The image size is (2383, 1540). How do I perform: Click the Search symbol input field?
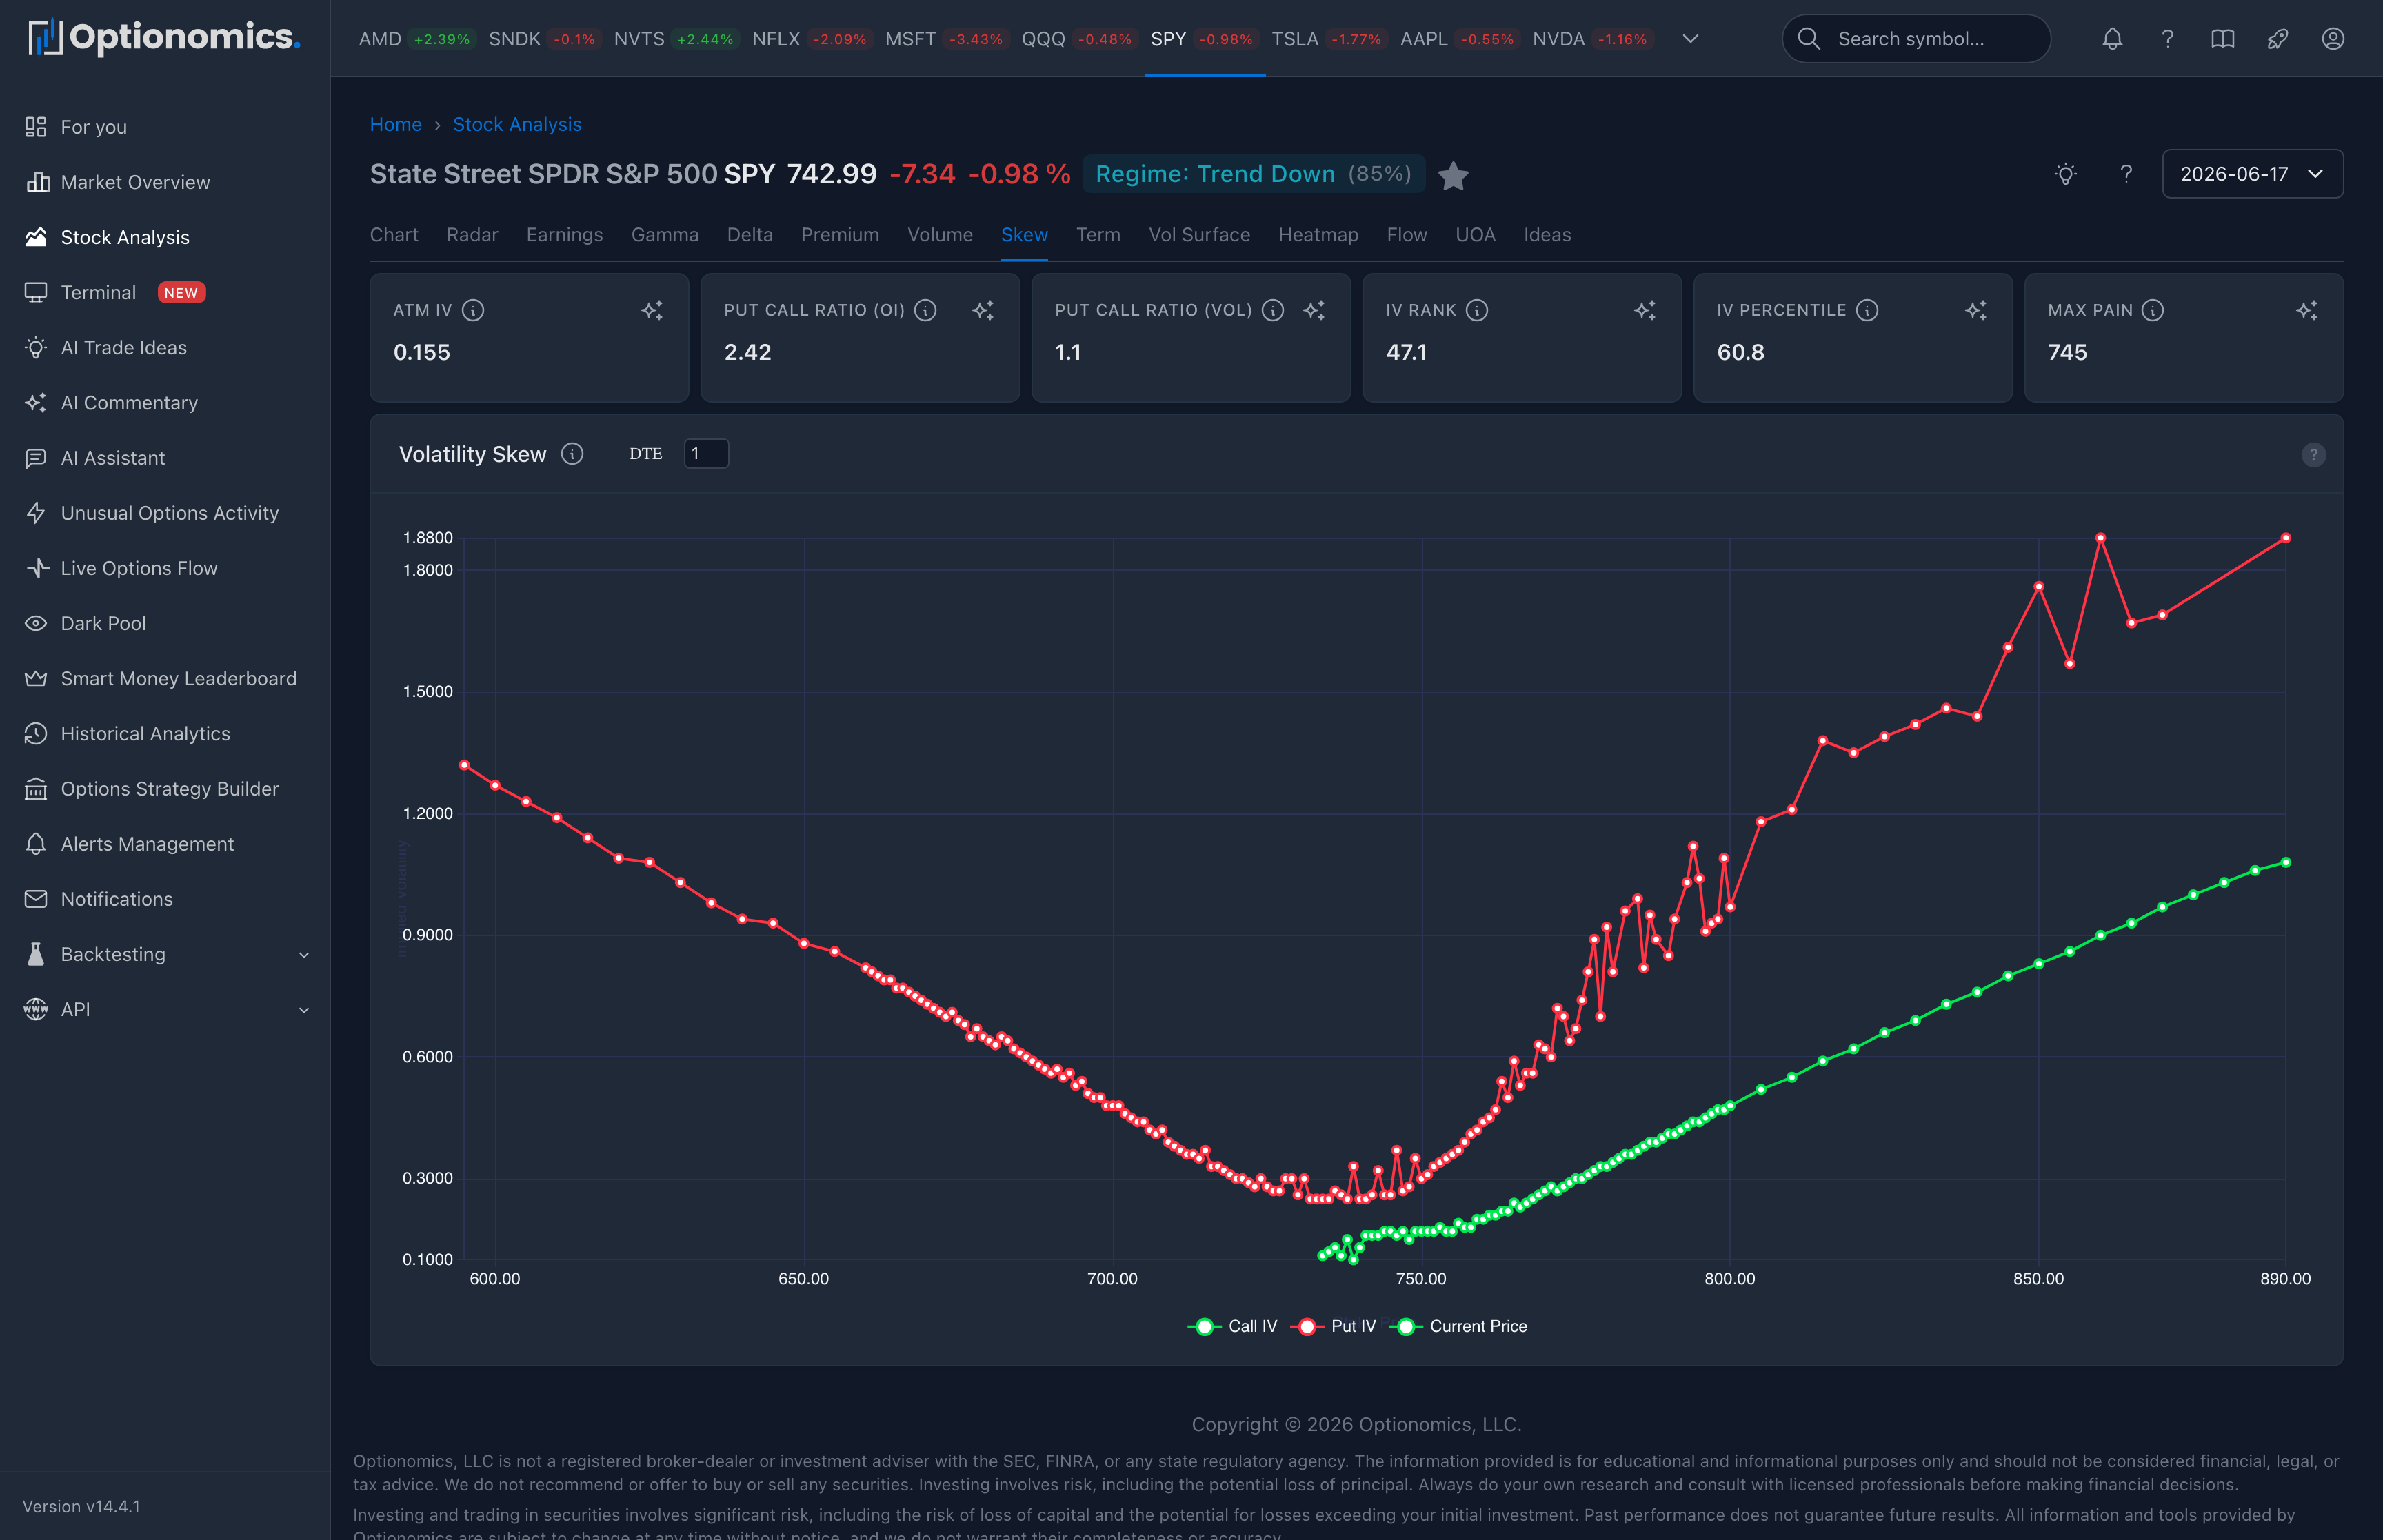1916,39
